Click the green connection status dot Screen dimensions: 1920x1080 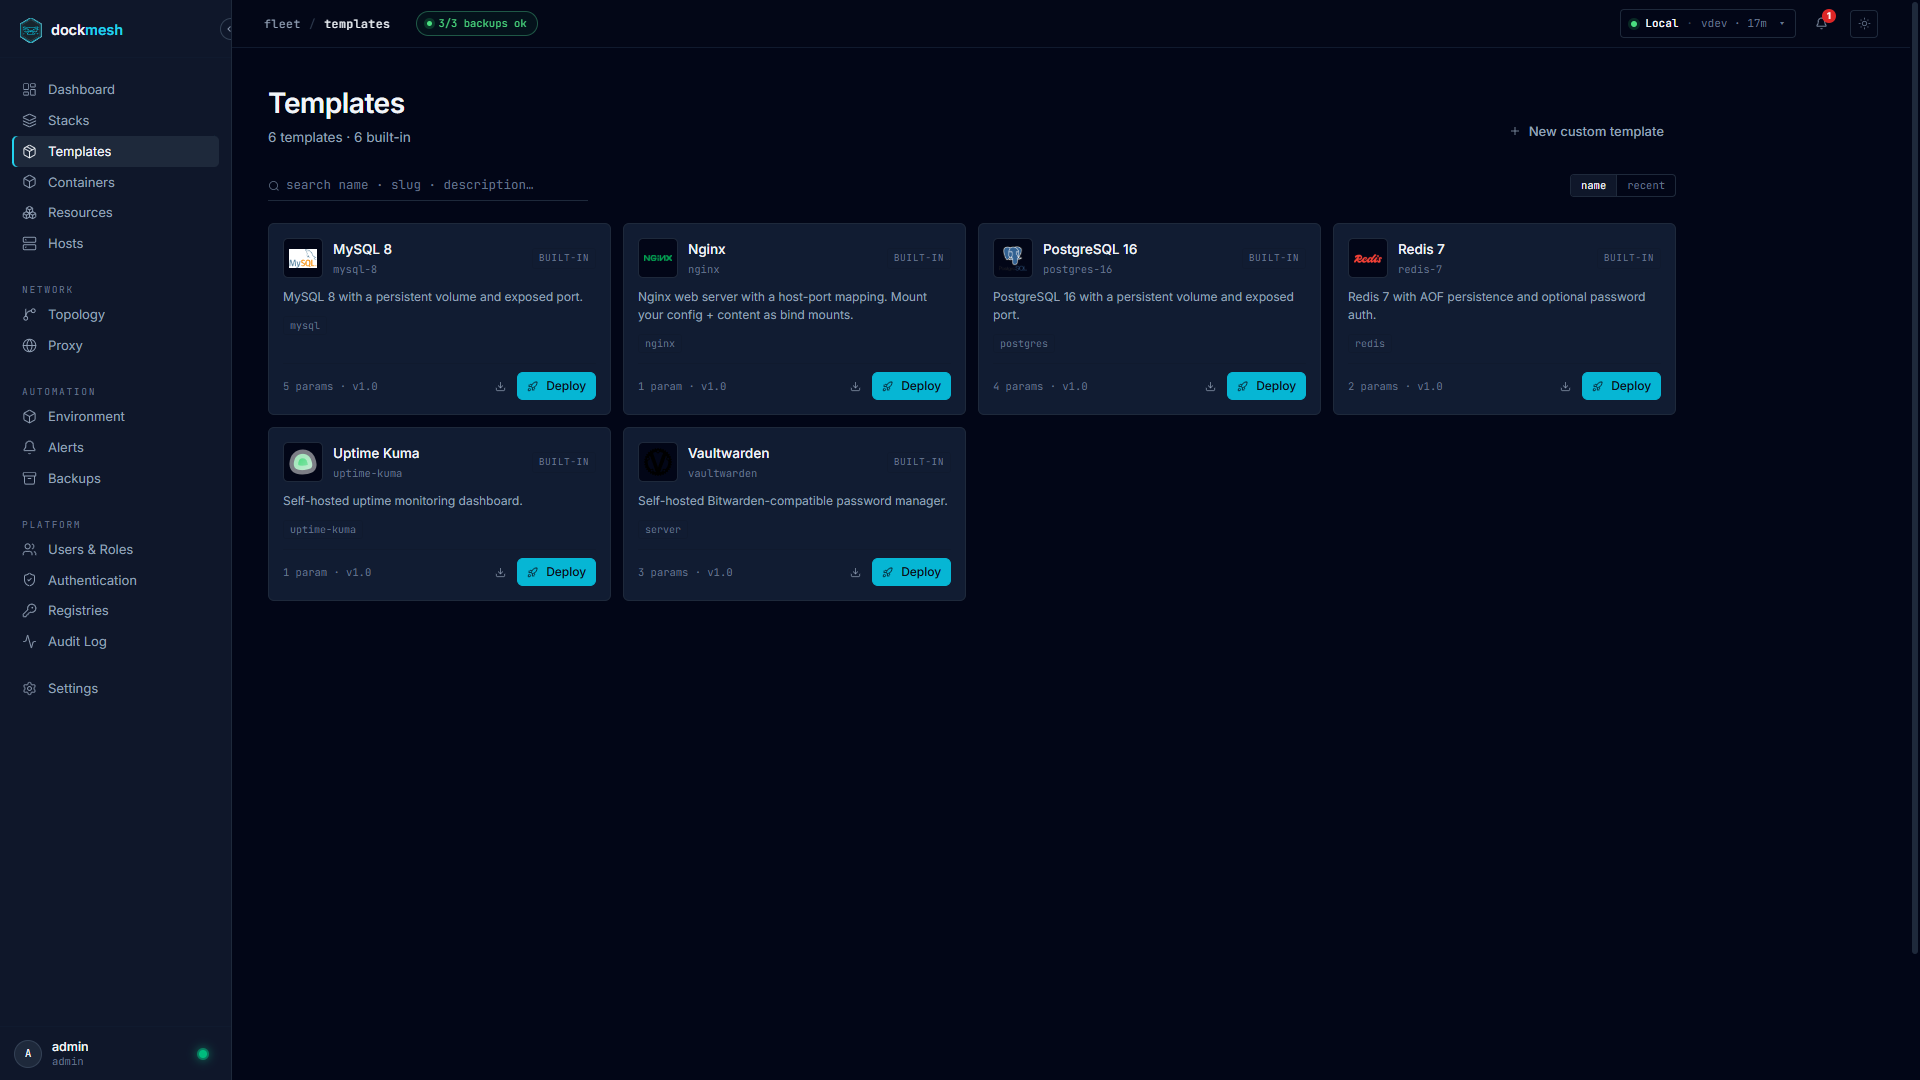point(203,1054)
